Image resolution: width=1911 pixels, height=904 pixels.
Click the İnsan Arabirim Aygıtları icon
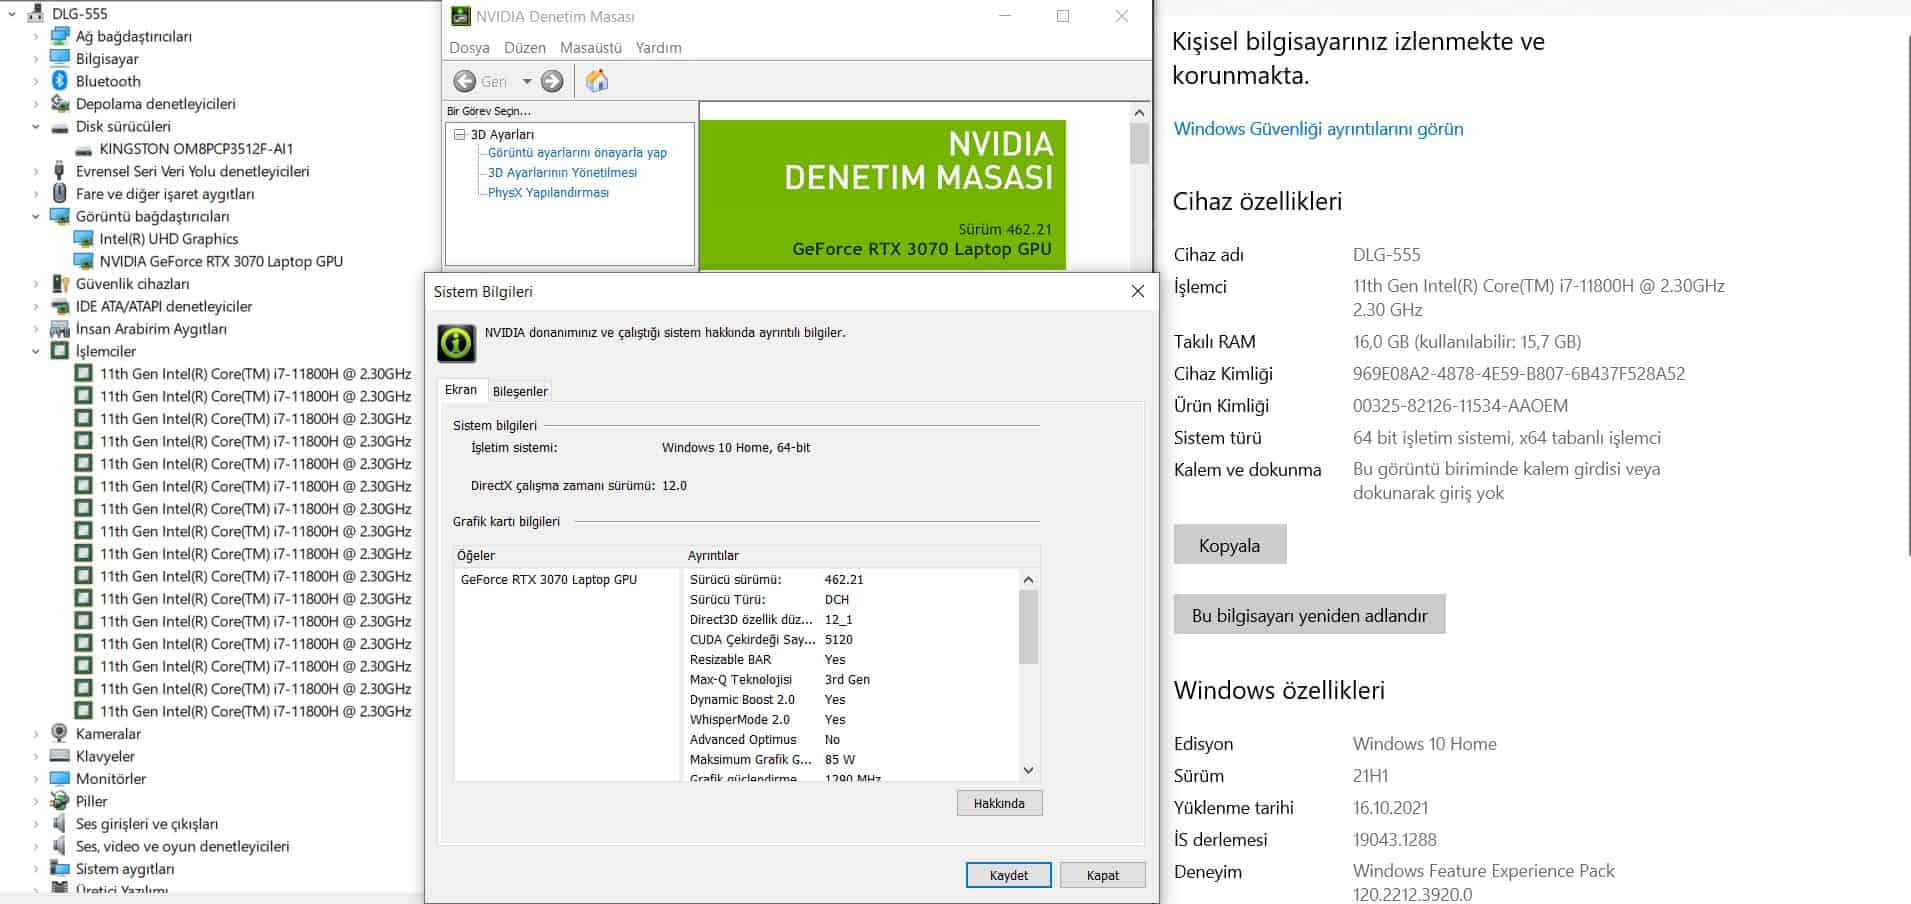59,329
